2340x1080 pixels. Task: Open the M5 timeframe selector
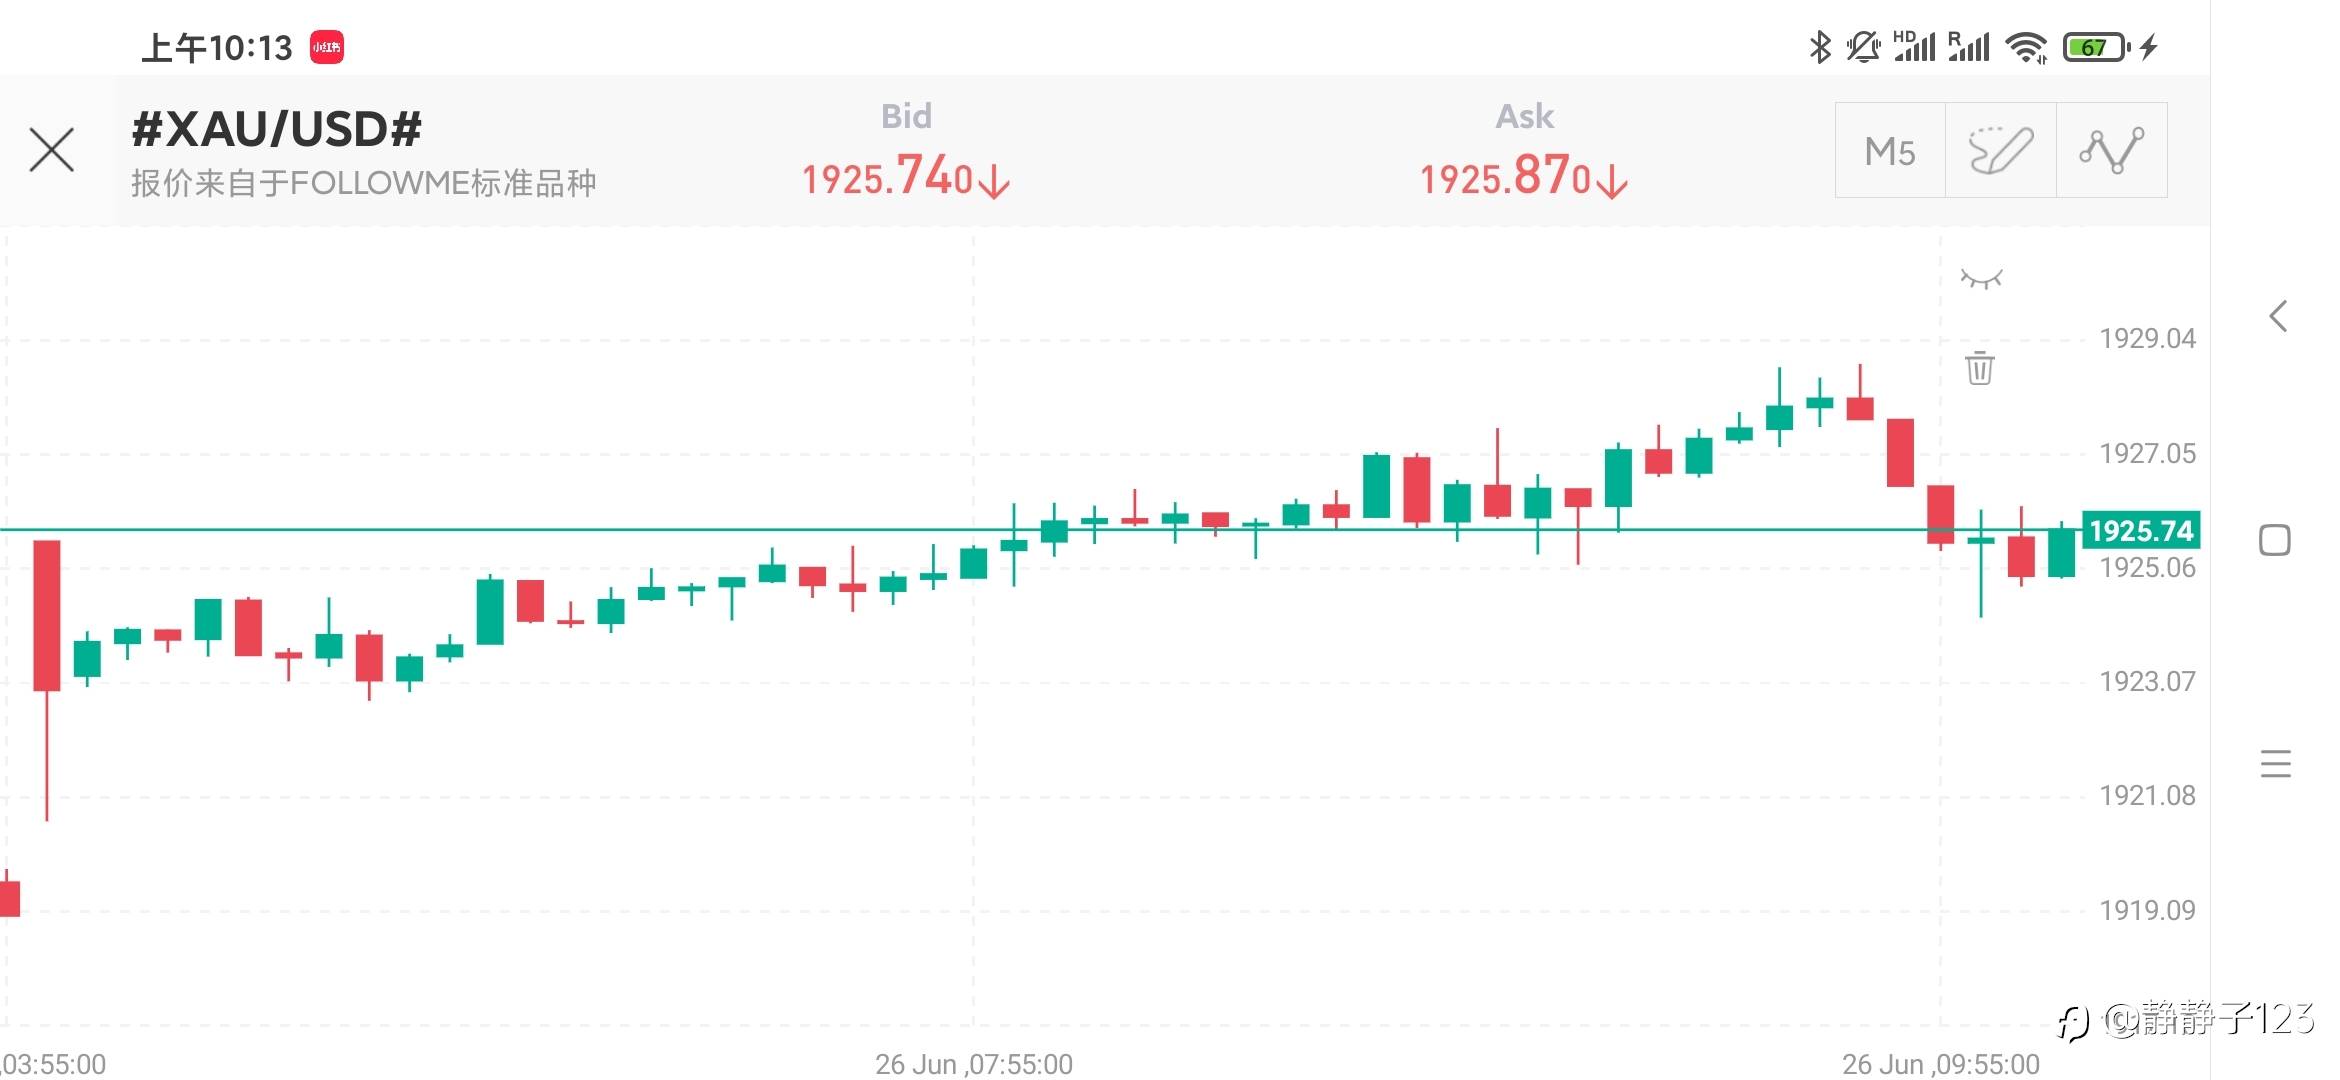[x=1890, y=151]
